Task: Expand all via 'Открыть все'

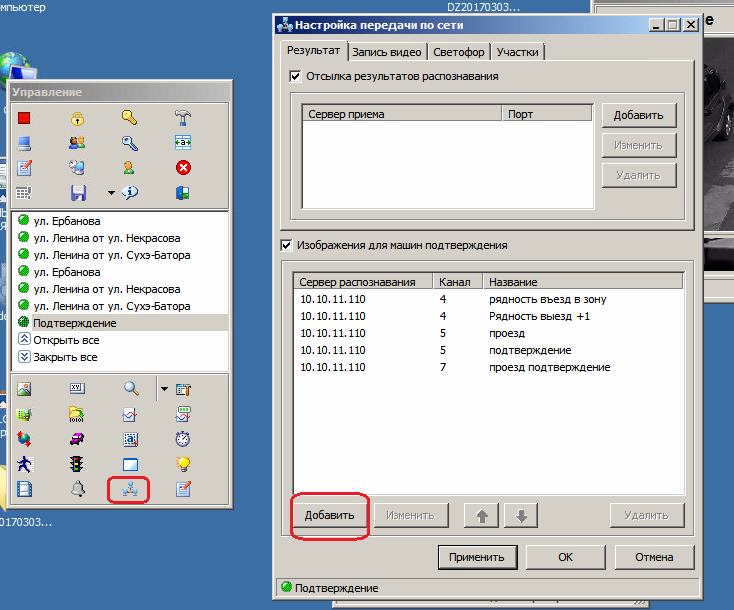Action: tap(66, 340)
